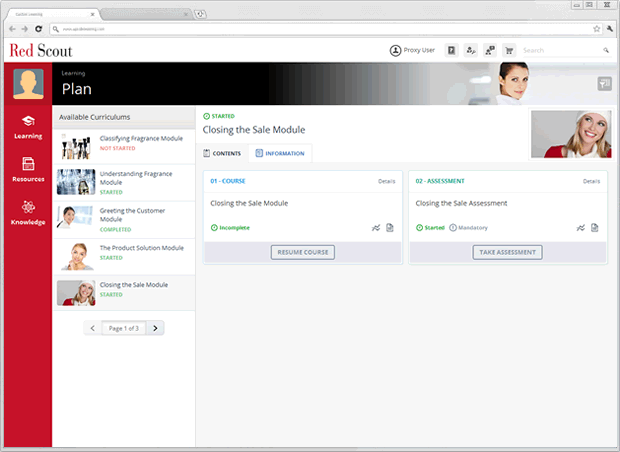Reload the browser page
The width and height of the screenshot is (620, 452).
tap(38, 29)
